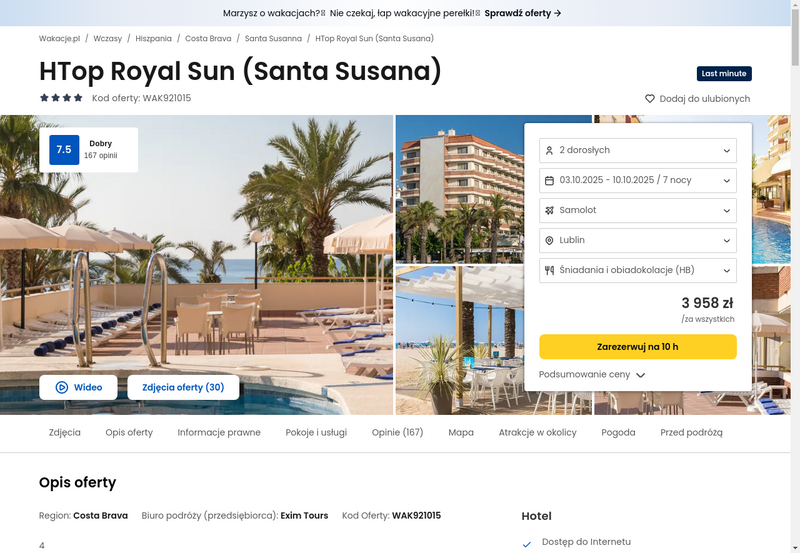
Task: Click the 7.5 rating score badge
Action: (x=64, y=149)
